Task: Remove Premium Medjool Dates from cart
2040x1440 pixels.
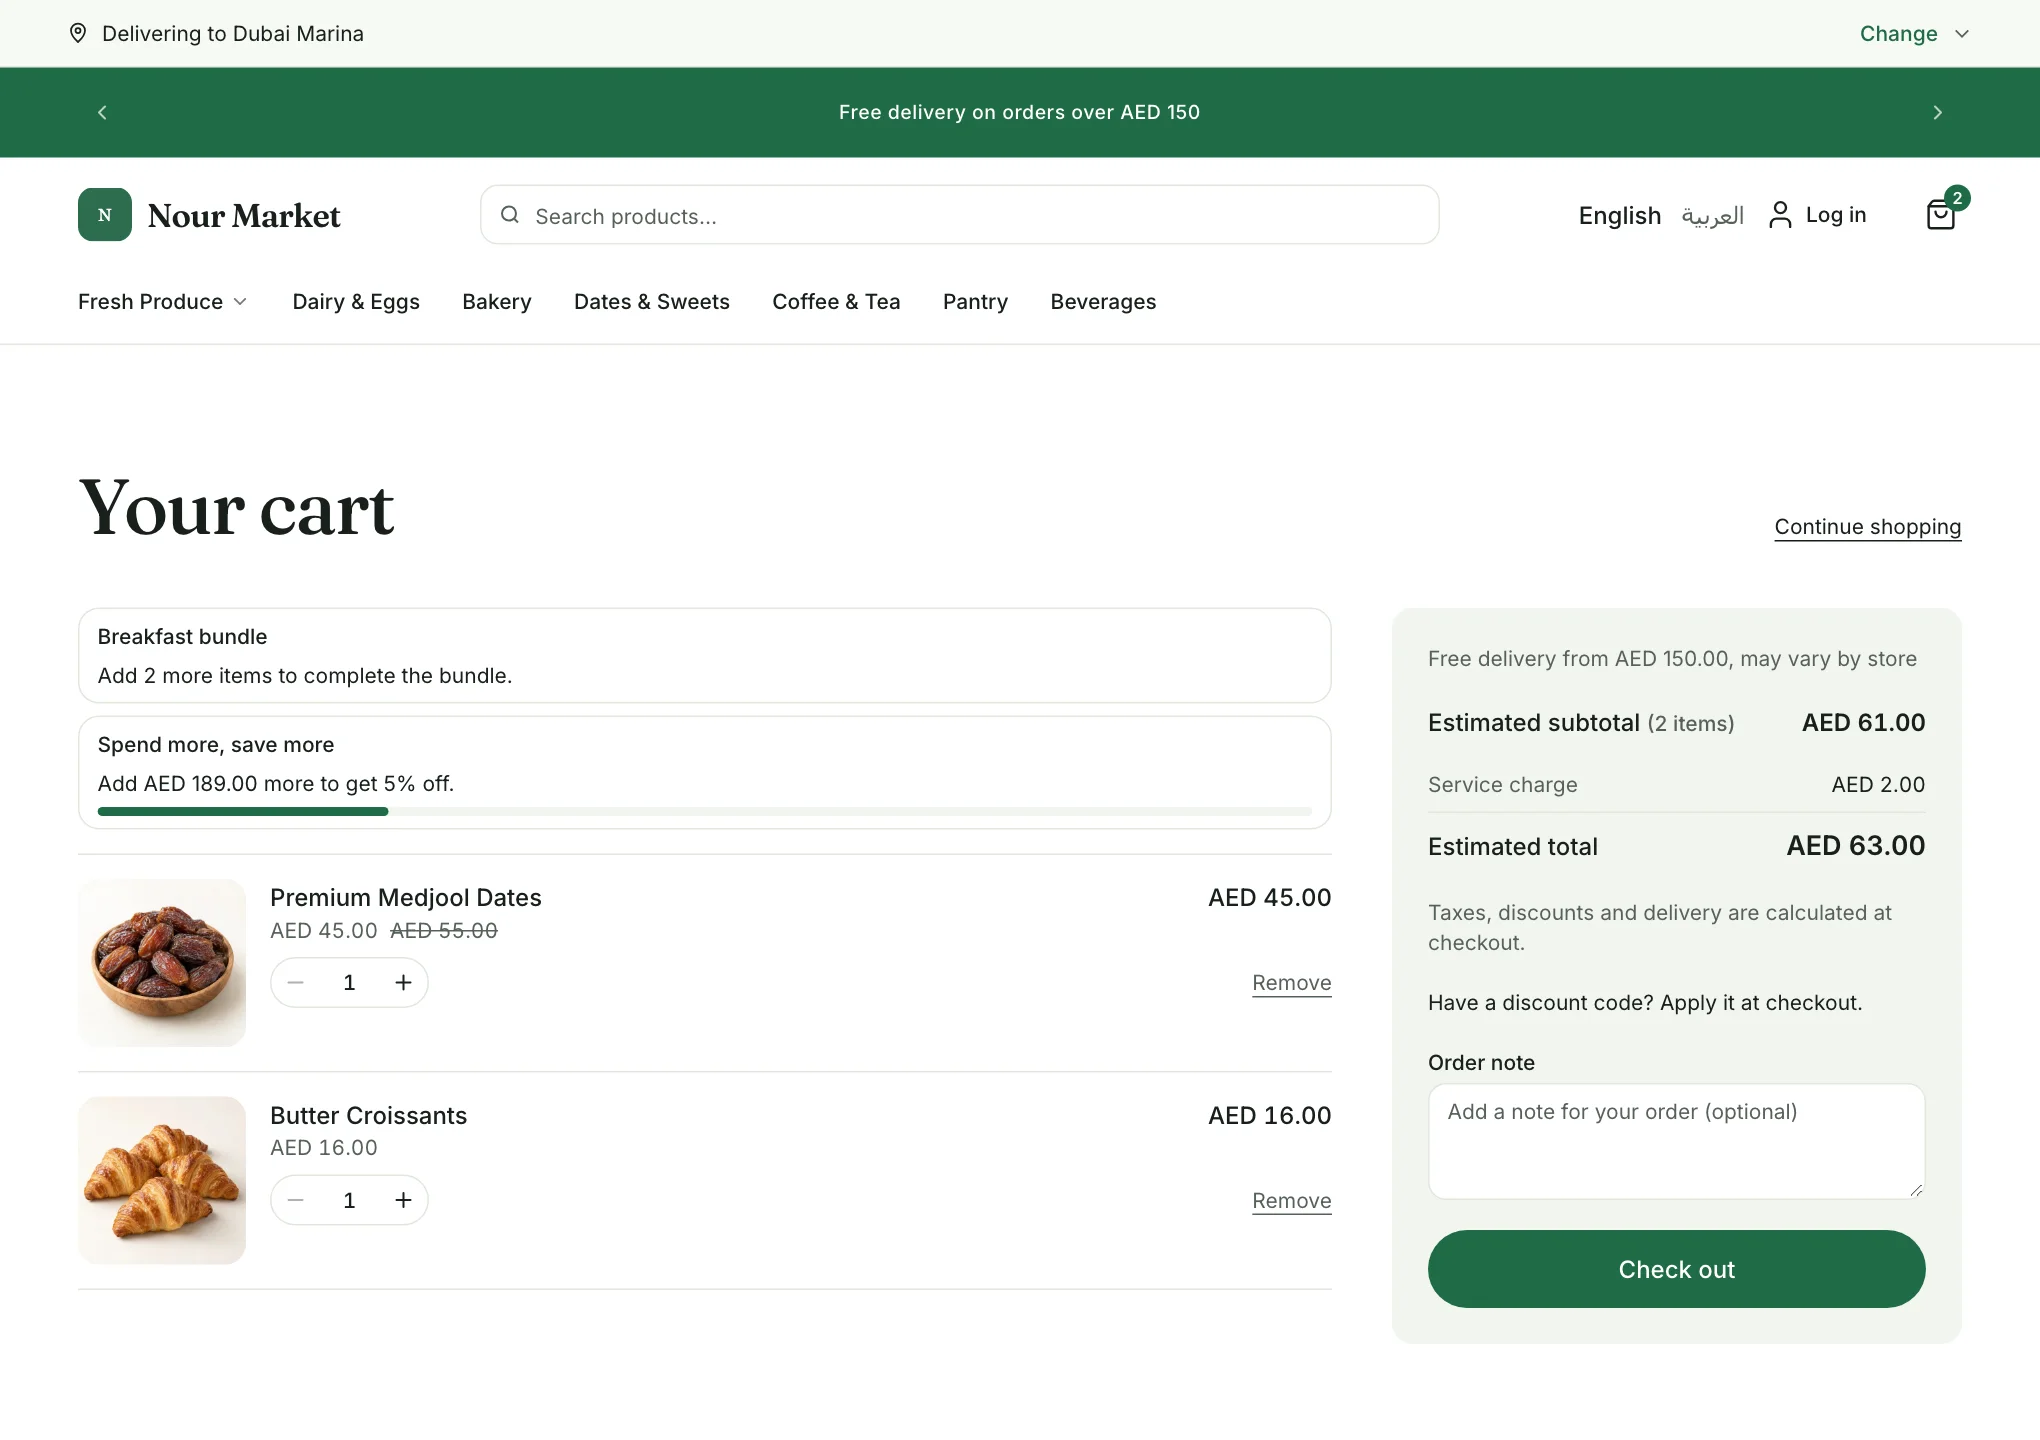Action: [x=1292, y=983]
